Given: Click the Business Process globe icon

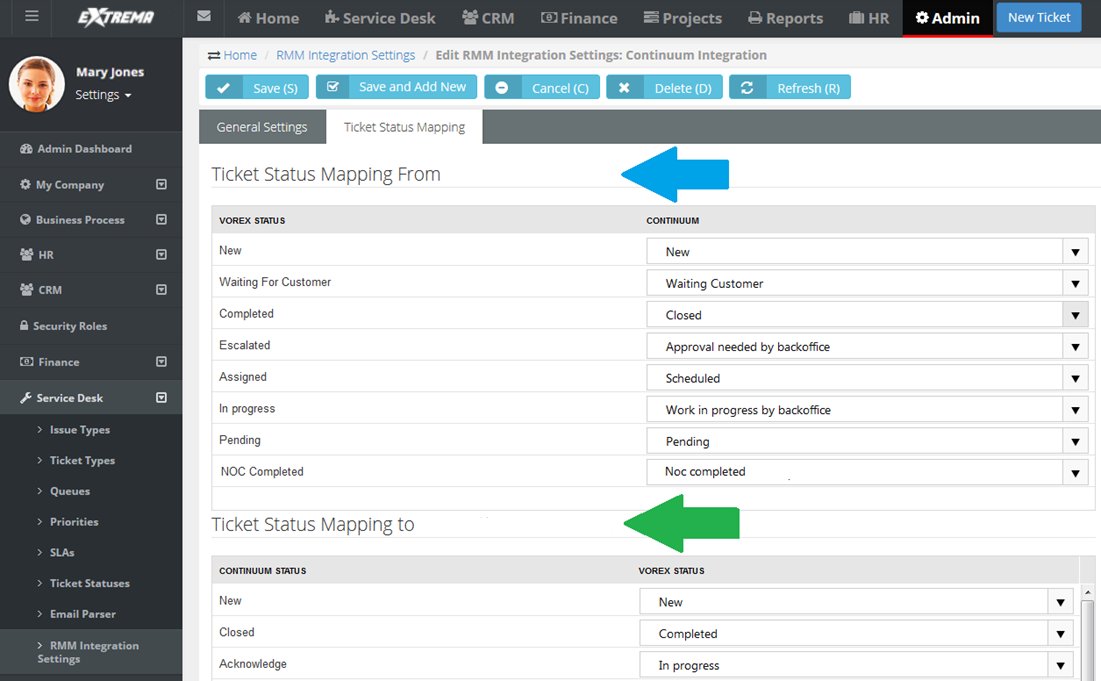Looking at the screenshot, I should [x=25, y=220].
